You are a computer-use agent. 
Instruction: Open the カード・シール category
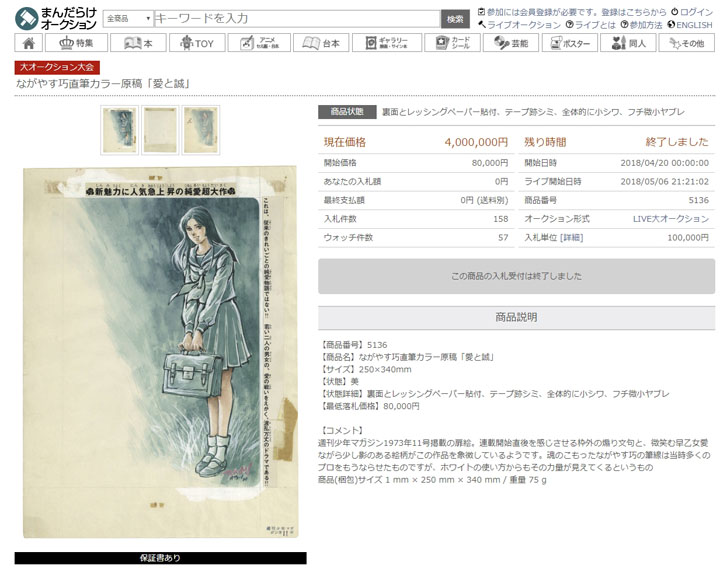click(x=450, y=43)
